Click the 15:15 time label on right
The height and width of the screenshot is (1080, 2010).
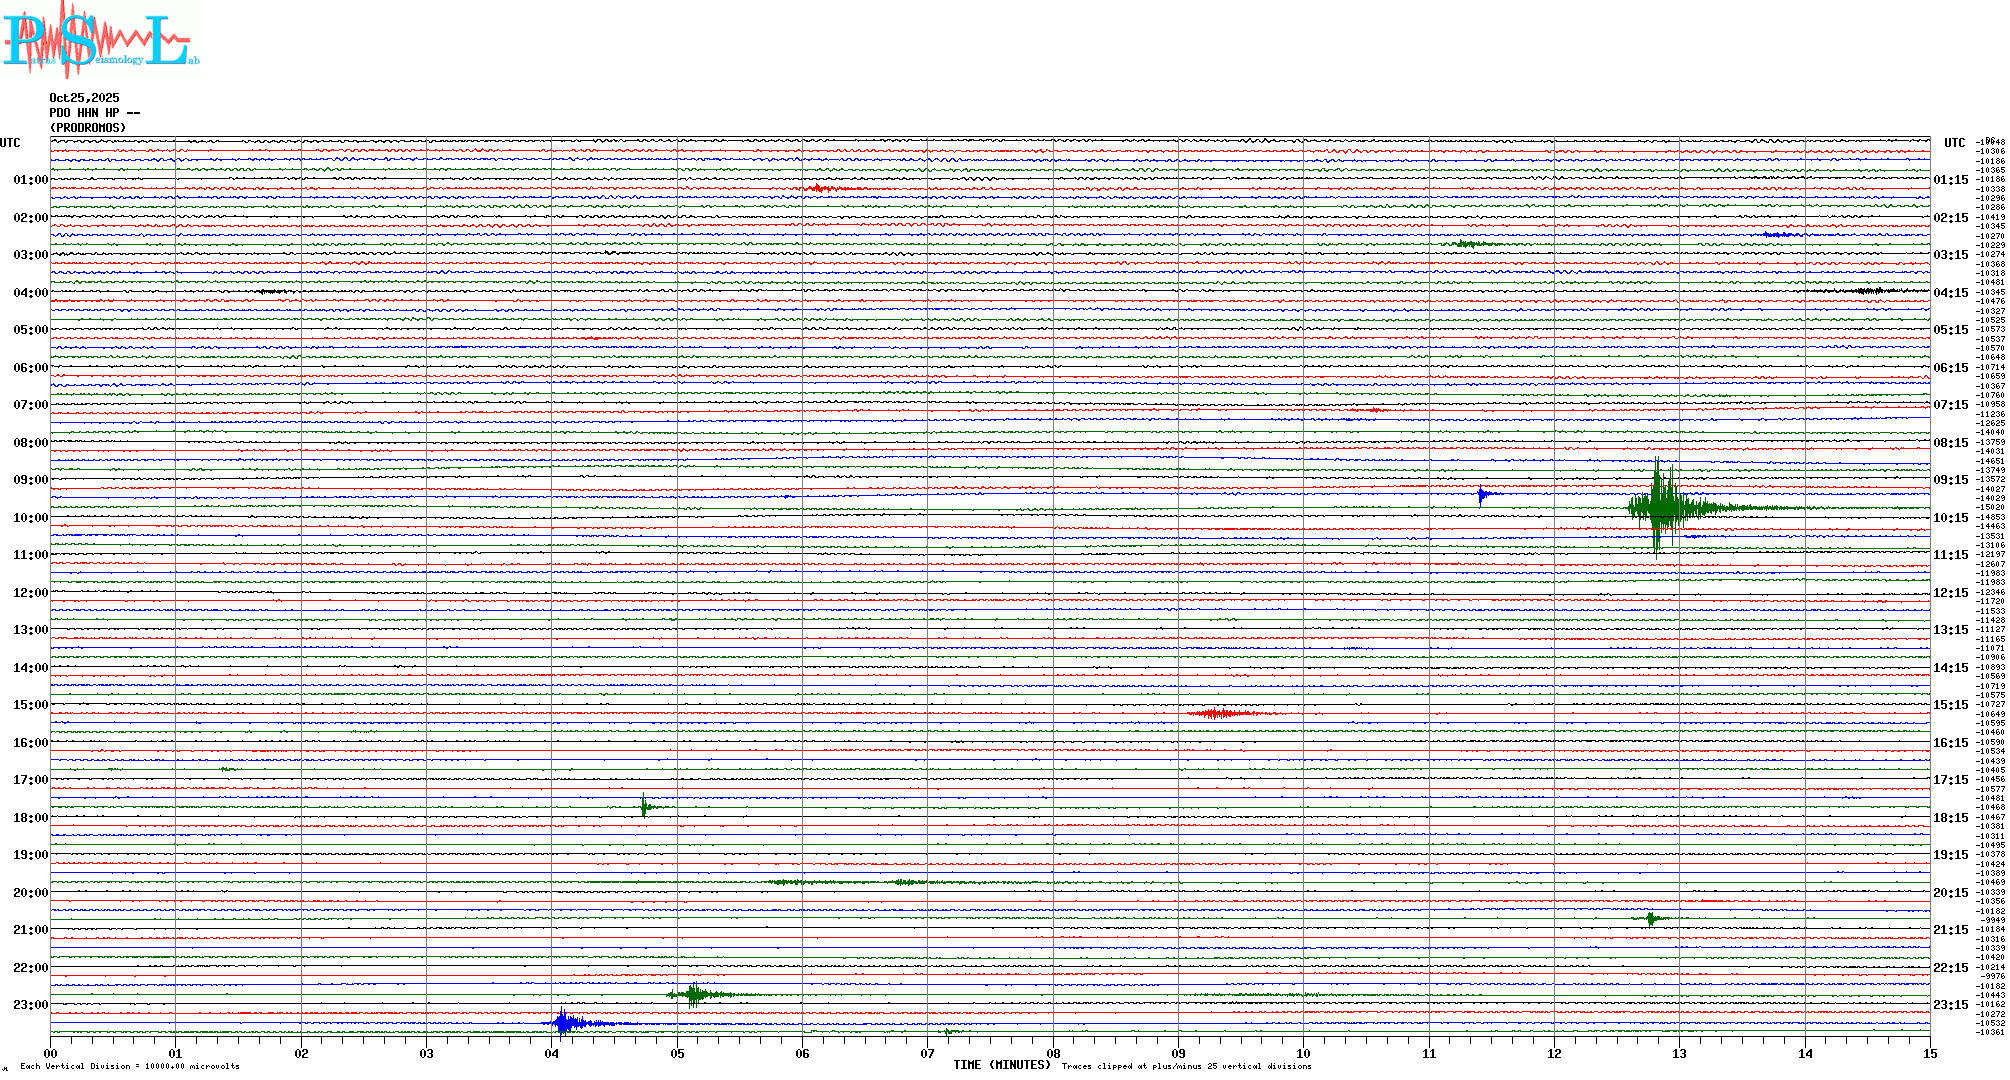[x=1950, y=705]
